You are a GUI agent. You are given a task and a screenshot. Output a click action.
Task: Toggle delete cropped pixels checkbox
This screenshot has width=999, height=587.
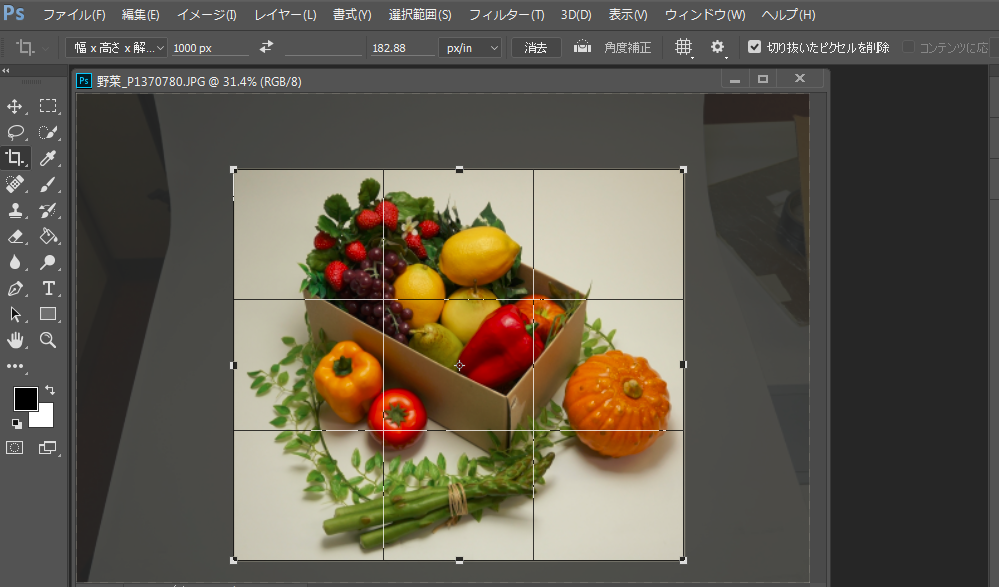click(x=754, y=47)
